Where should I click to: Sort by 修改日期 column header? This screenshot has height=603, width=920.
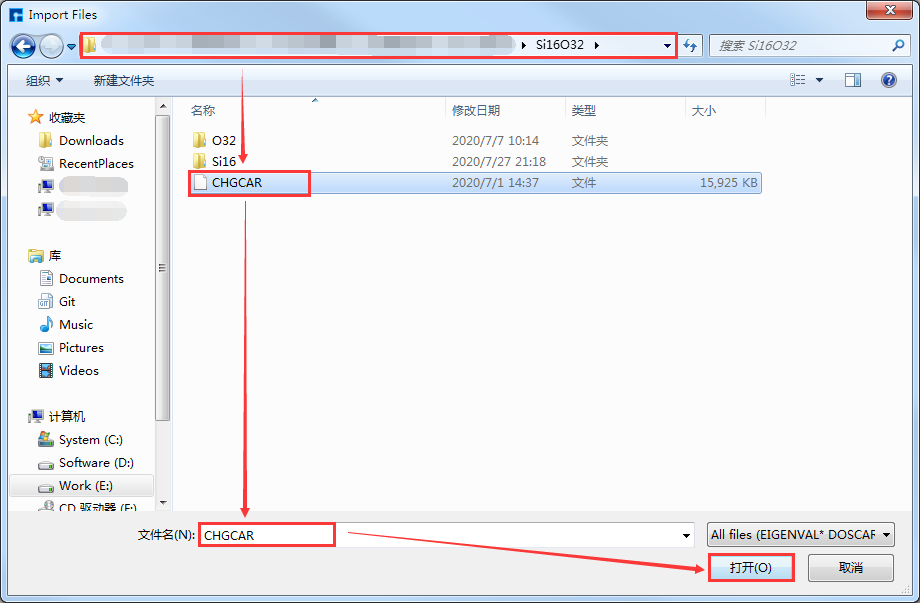tap(476, 111)
